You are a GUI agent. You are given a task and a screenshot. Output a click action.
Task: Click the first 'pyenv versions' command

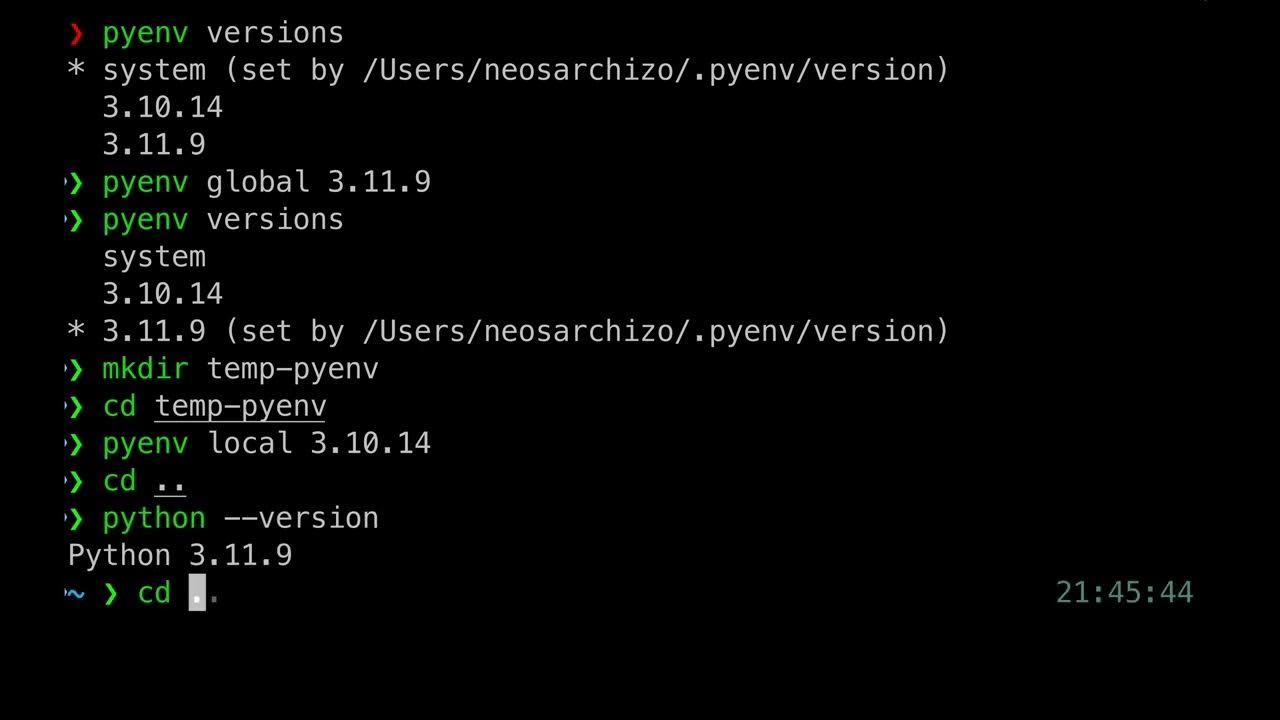tap(223, 33)
